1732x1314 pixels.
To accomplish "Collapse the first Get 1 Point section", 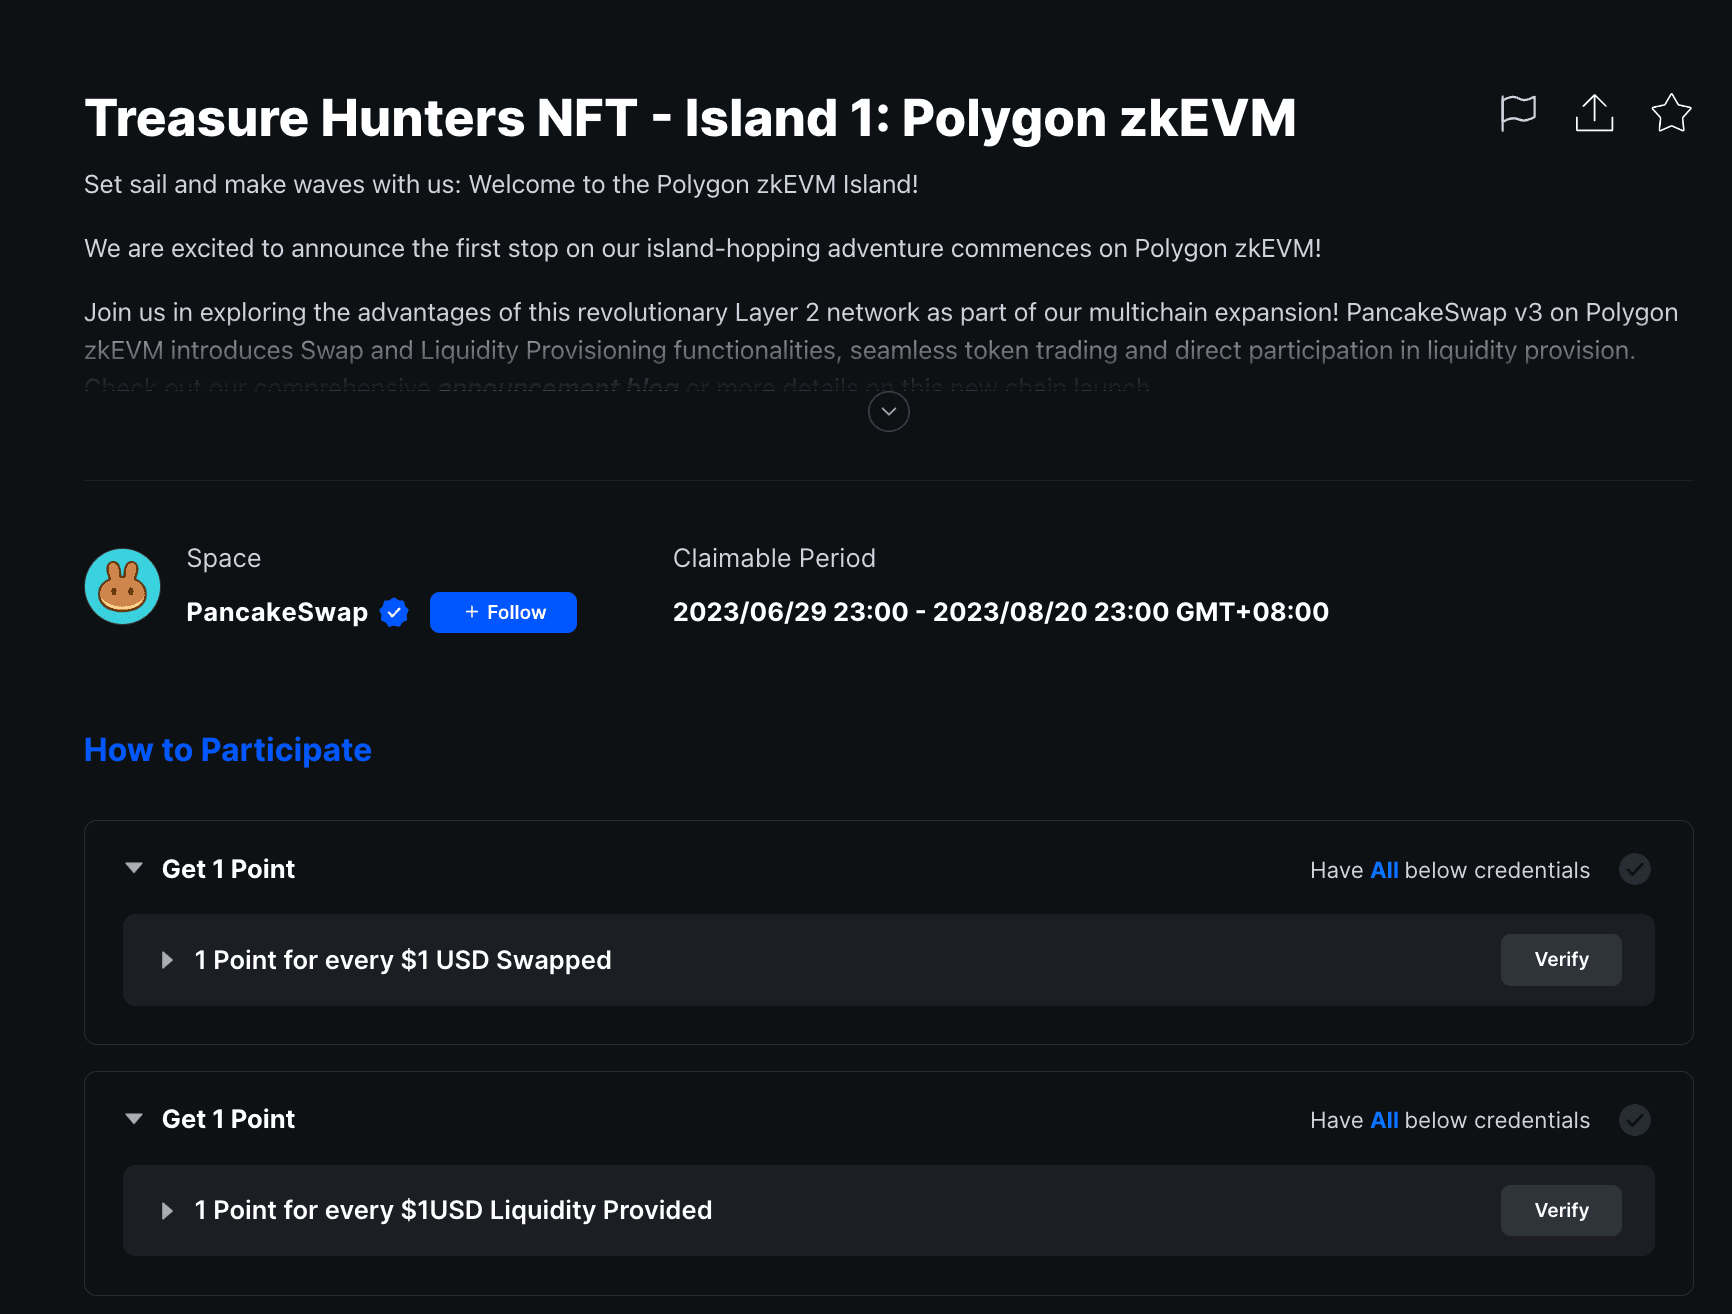I will 134,868.
